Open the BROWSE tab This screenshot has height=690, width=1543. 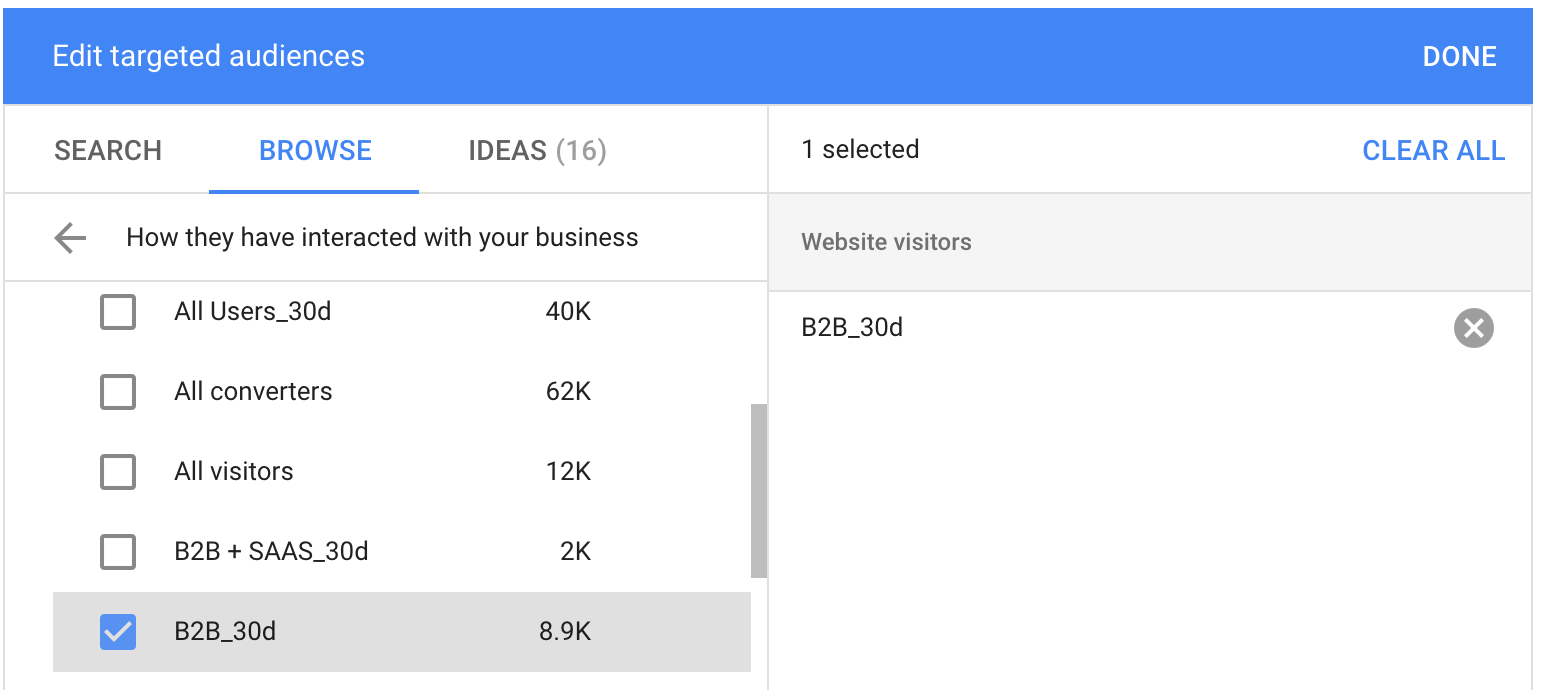[315, 151]
